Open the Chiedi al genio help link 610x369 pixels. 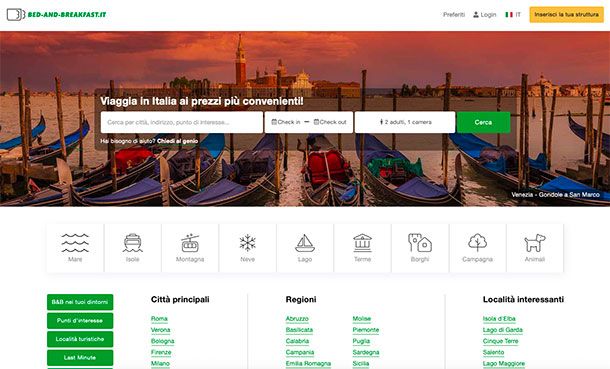(x=178, y=141)
